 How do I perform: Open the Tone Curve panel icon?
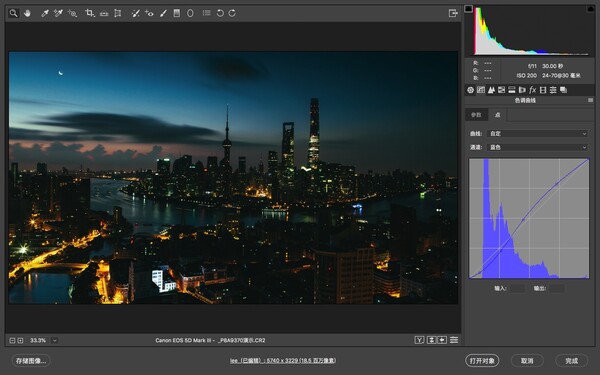click(481, 90)
